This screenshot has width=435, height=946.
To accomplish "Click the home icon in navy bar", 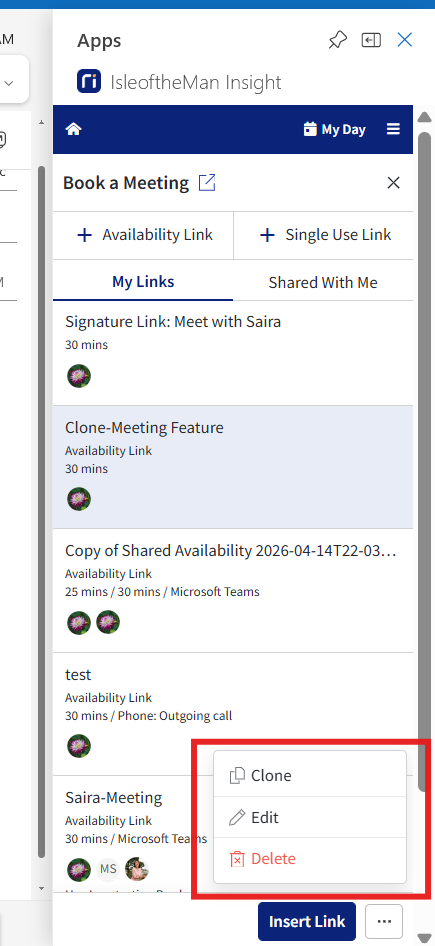I will click(74, 129).
